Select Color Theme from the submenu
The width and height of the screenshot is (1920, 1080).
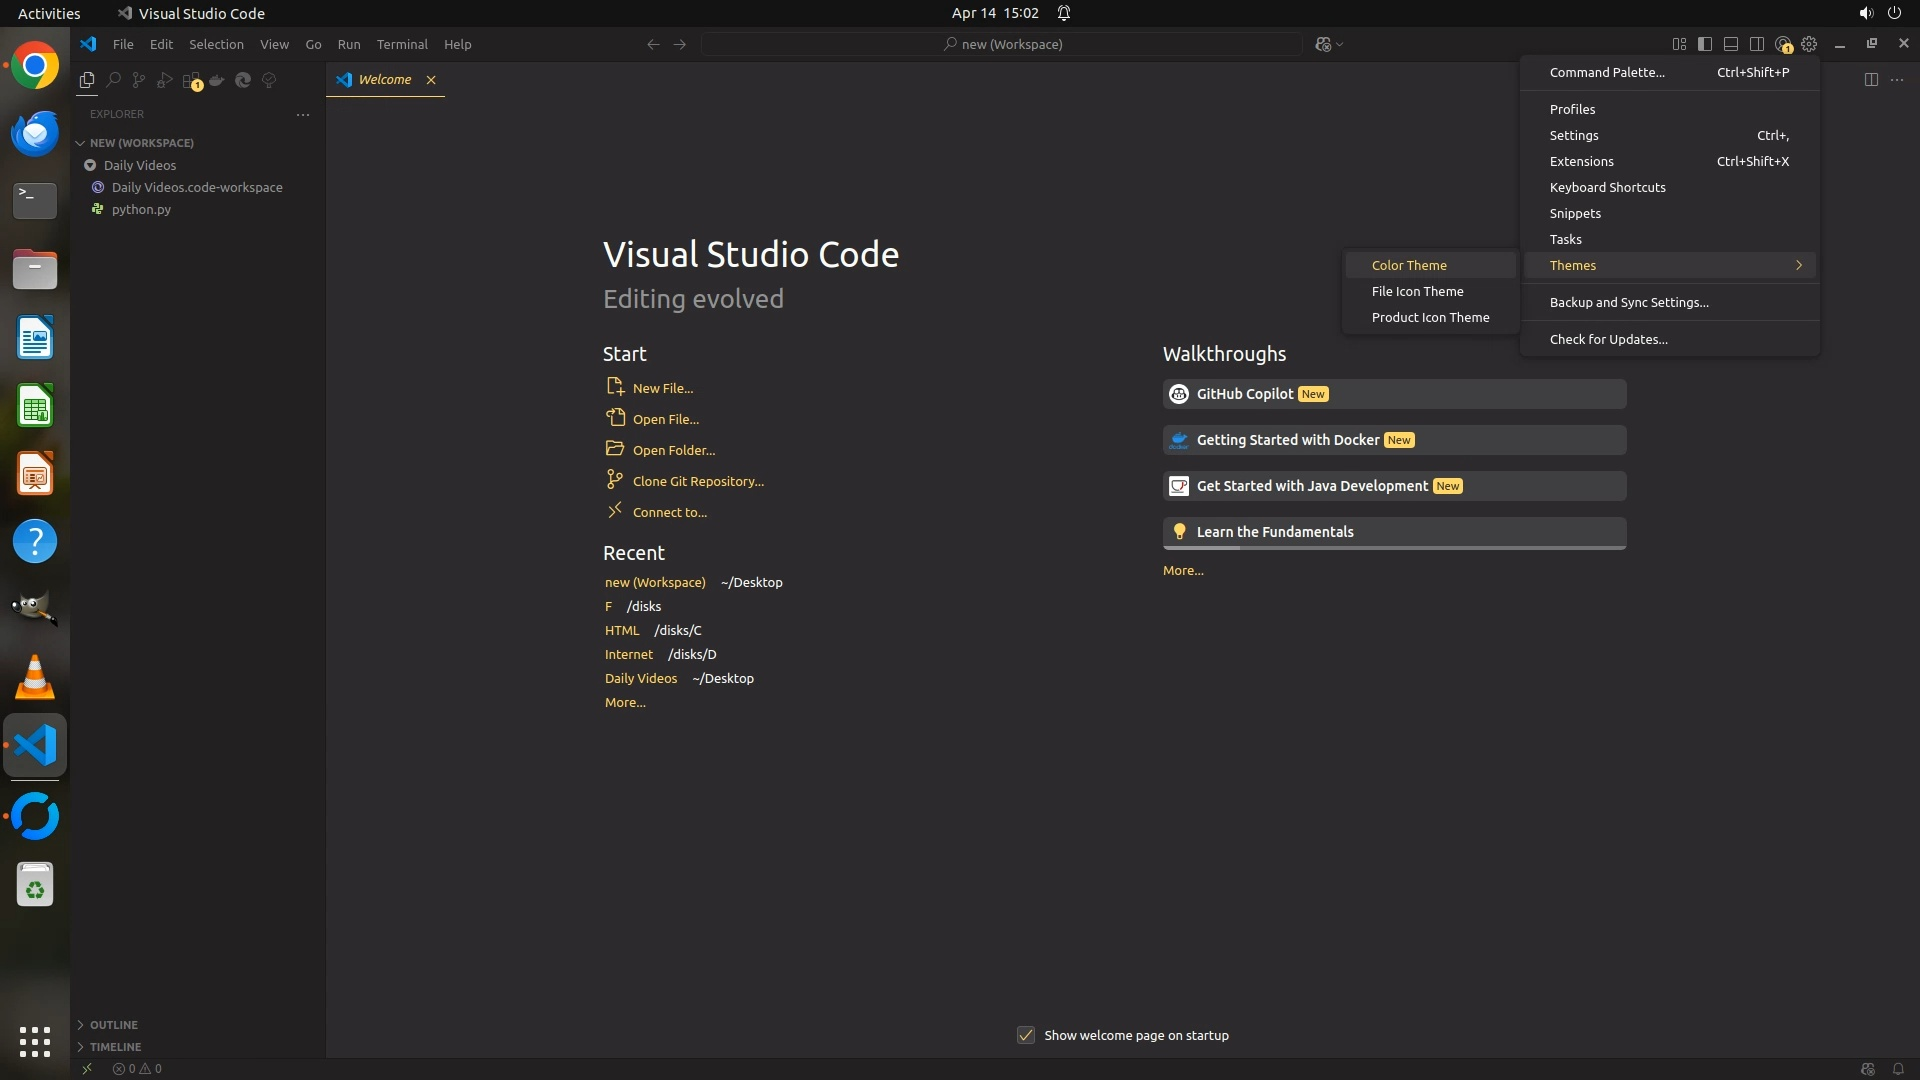tap(1409, 265)
